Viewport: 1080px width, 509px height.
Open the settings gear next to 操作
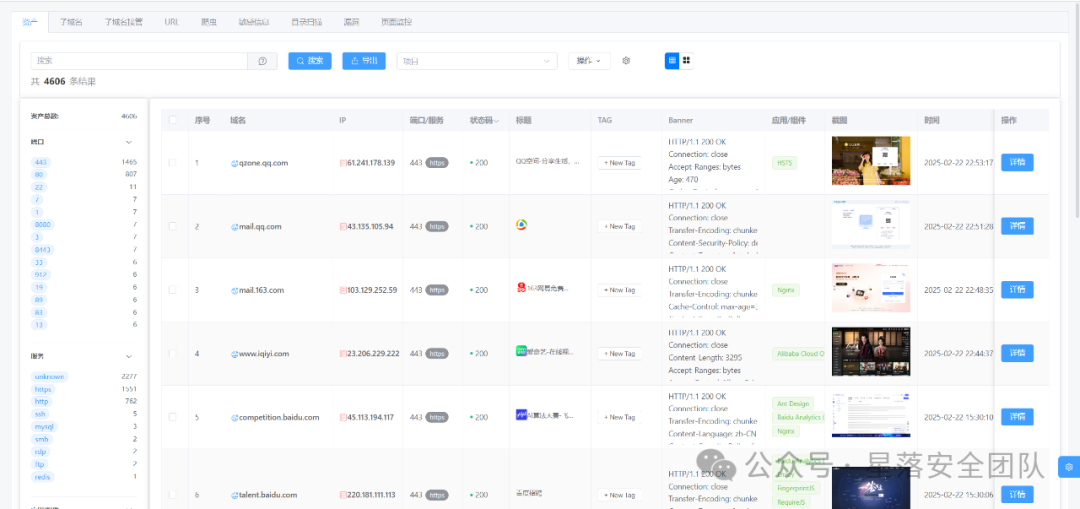coord(626,61)
